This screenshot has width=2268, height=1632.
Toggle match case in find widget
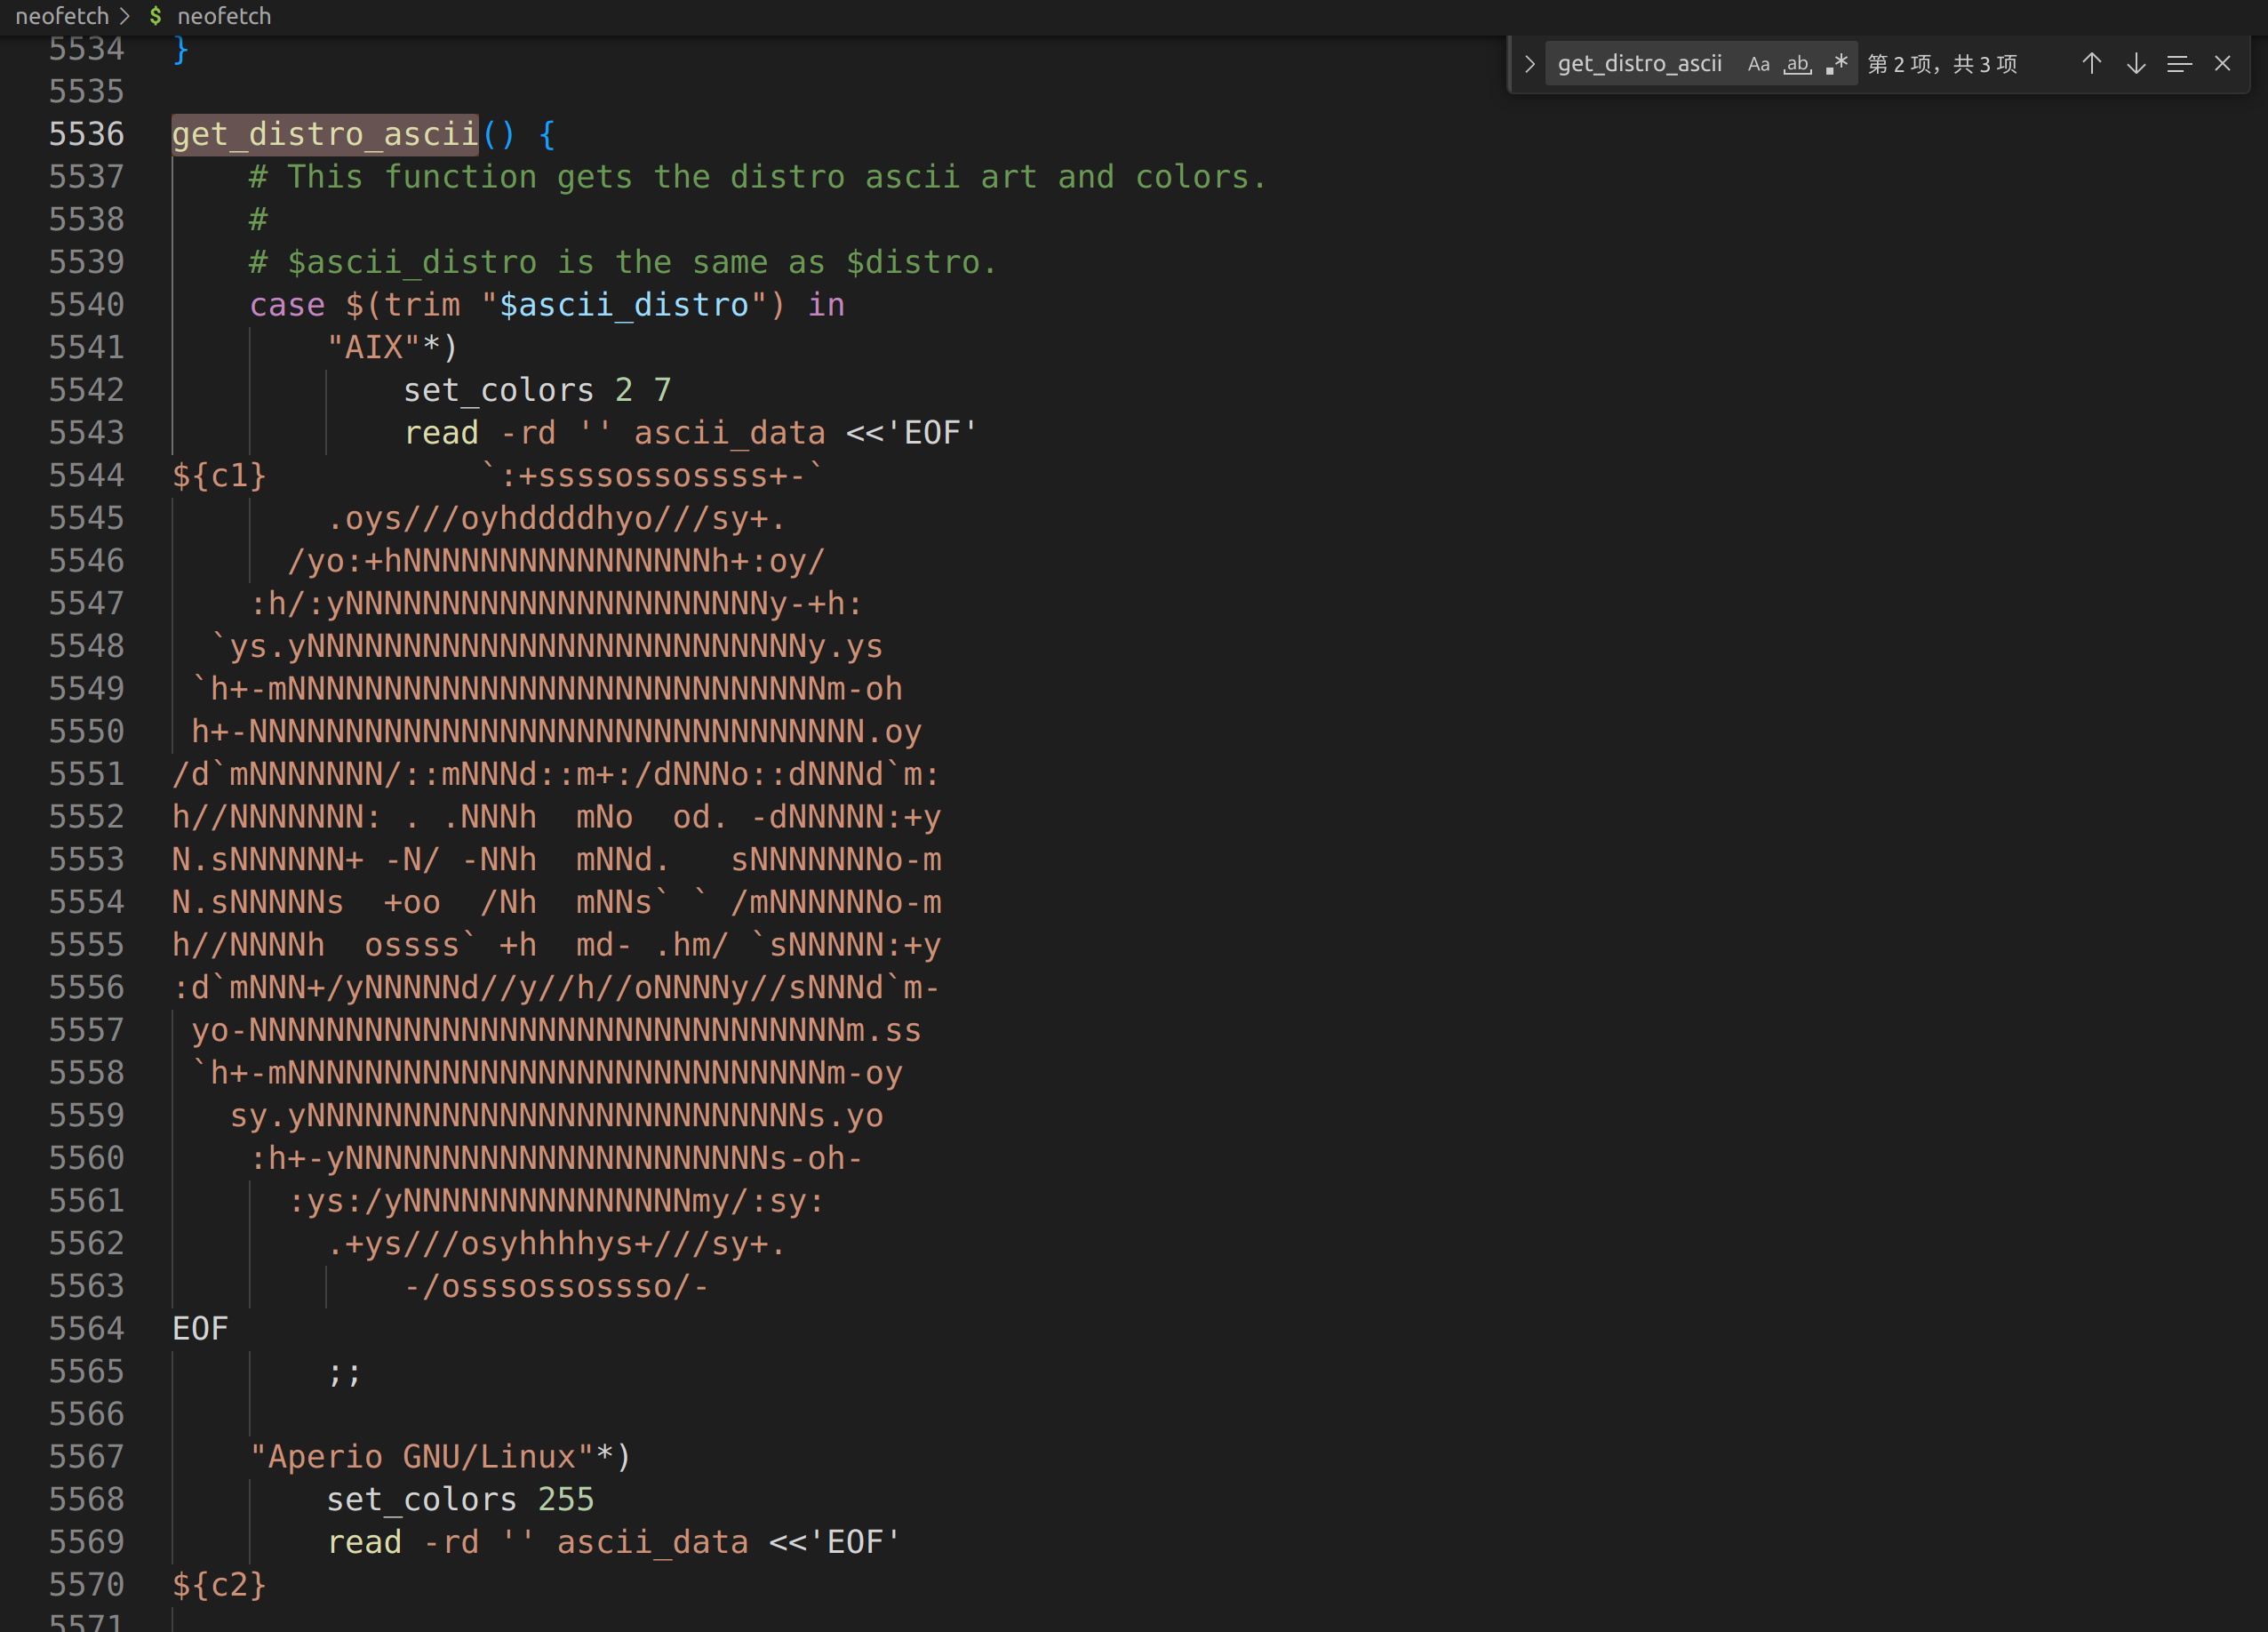click(x=1758, y=64)
